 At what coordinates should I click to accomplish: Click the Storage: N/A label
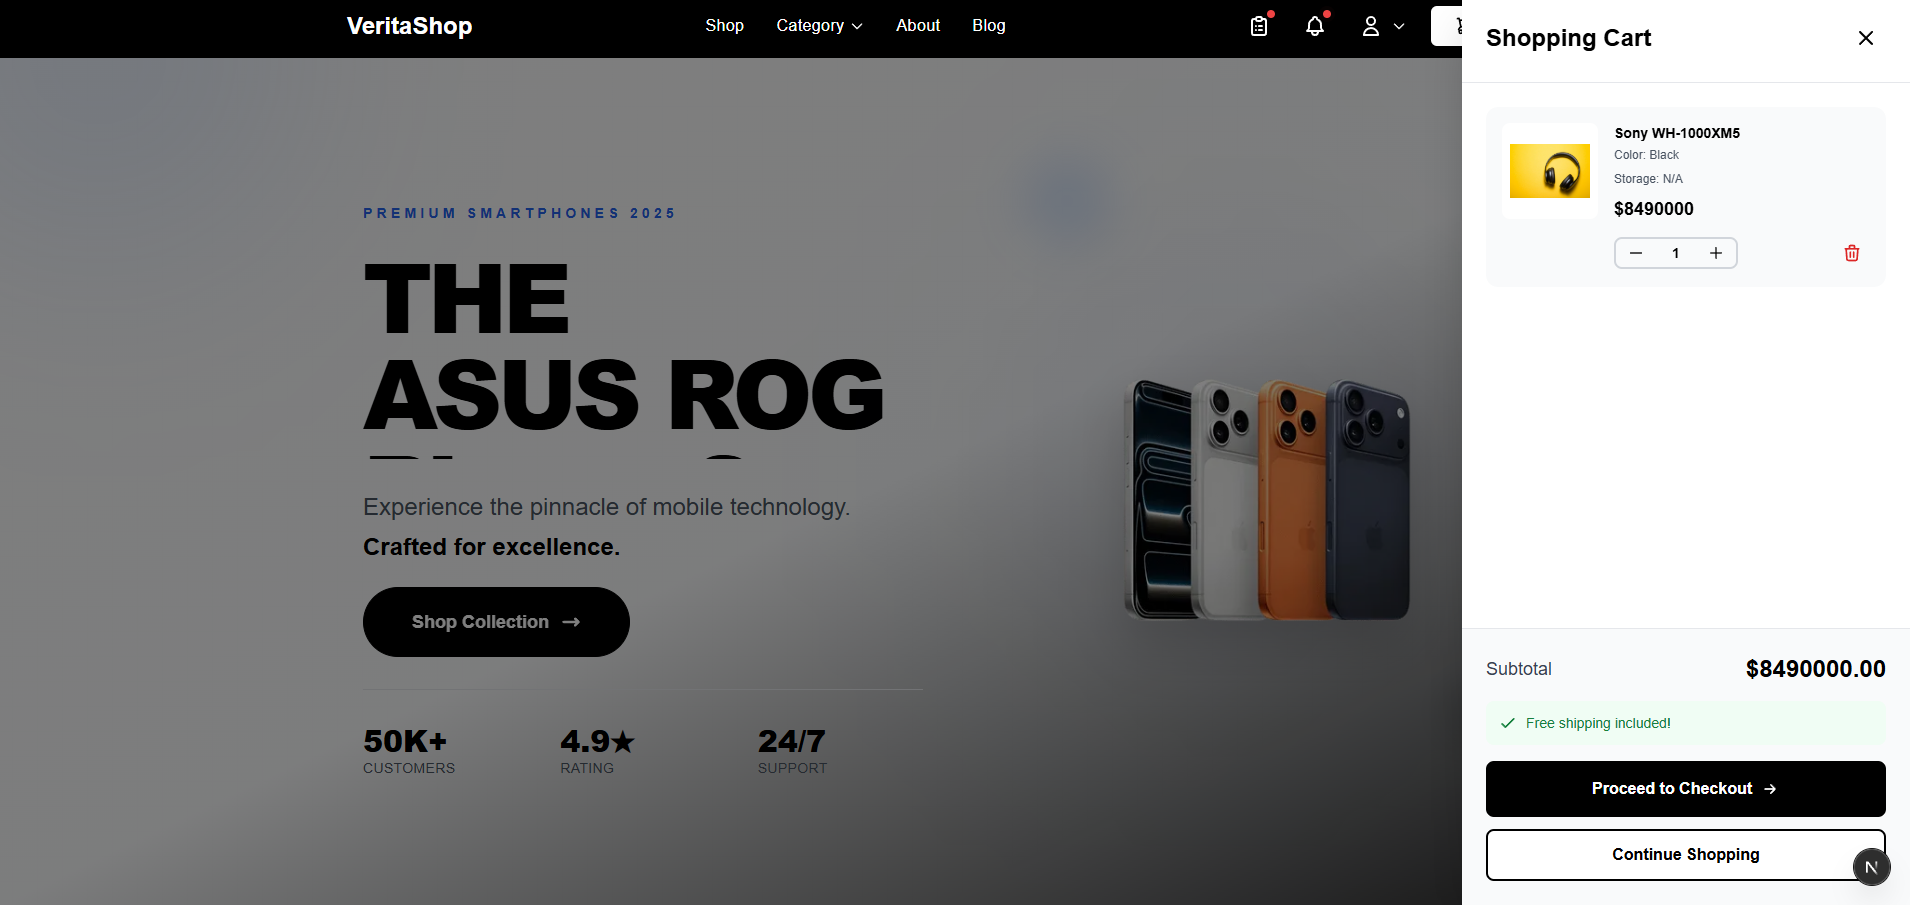pos(1648,179)
